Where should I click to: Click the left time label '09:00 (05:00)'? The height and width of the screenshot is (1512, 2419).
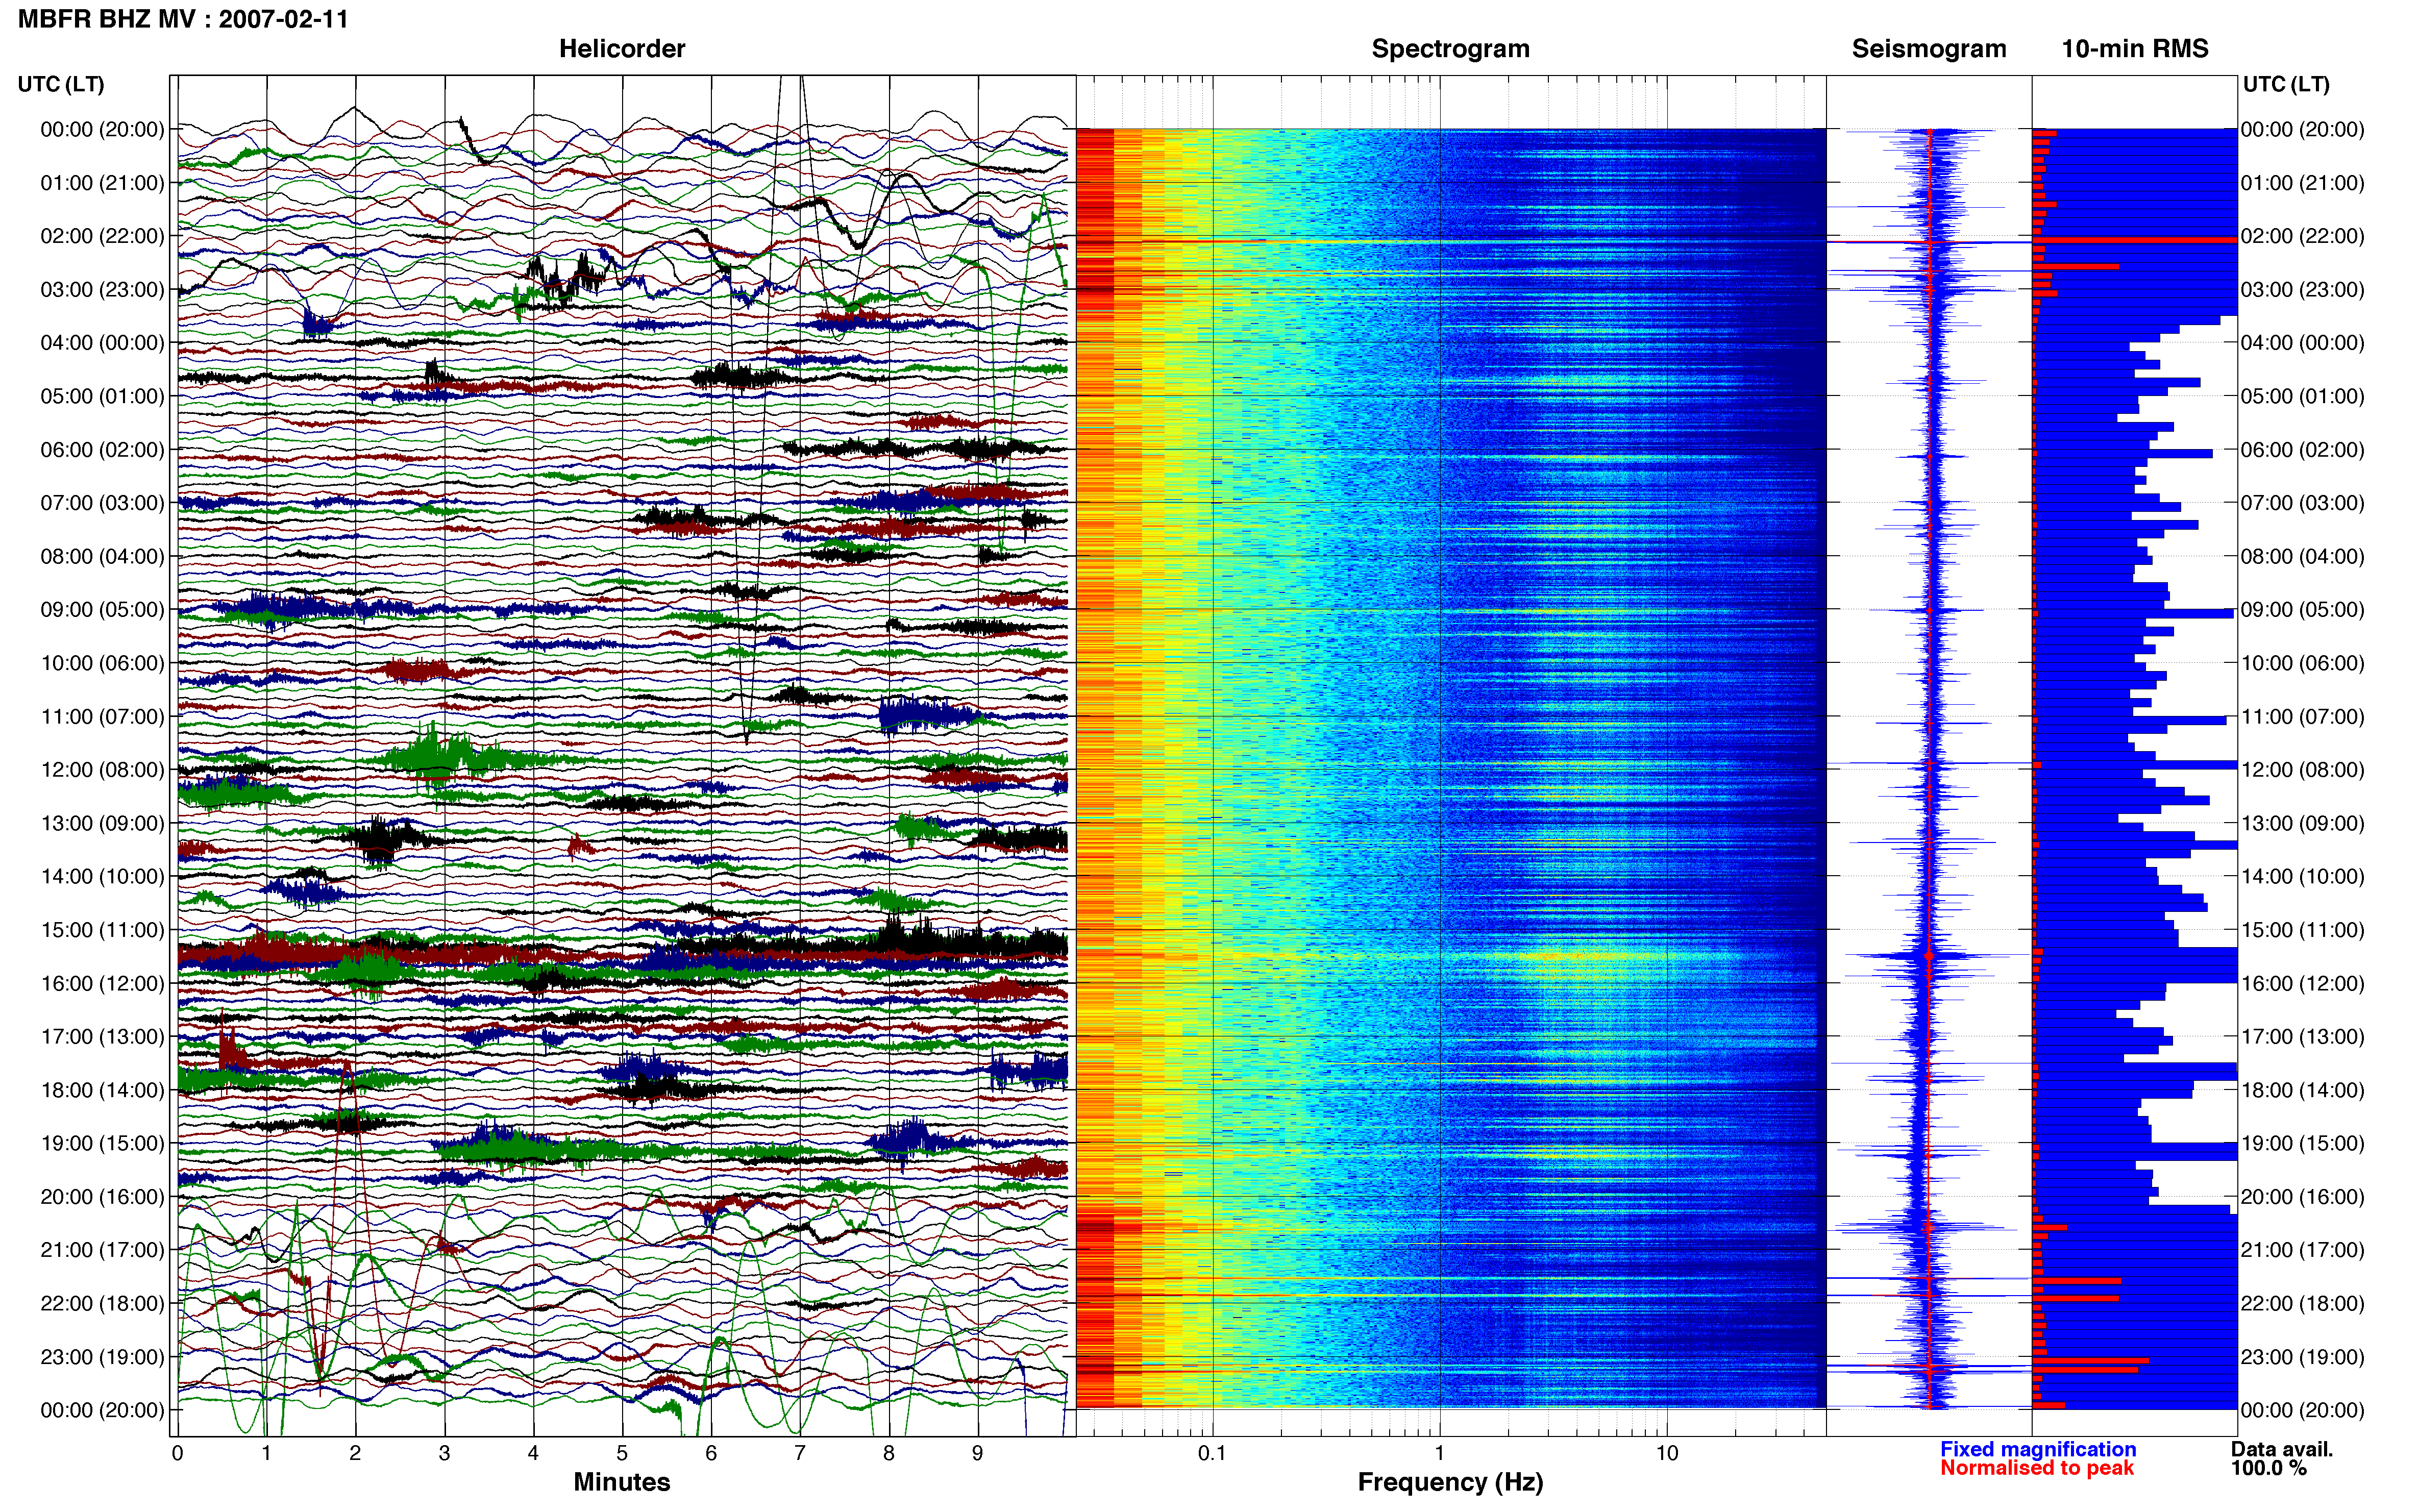coord(102,609)
